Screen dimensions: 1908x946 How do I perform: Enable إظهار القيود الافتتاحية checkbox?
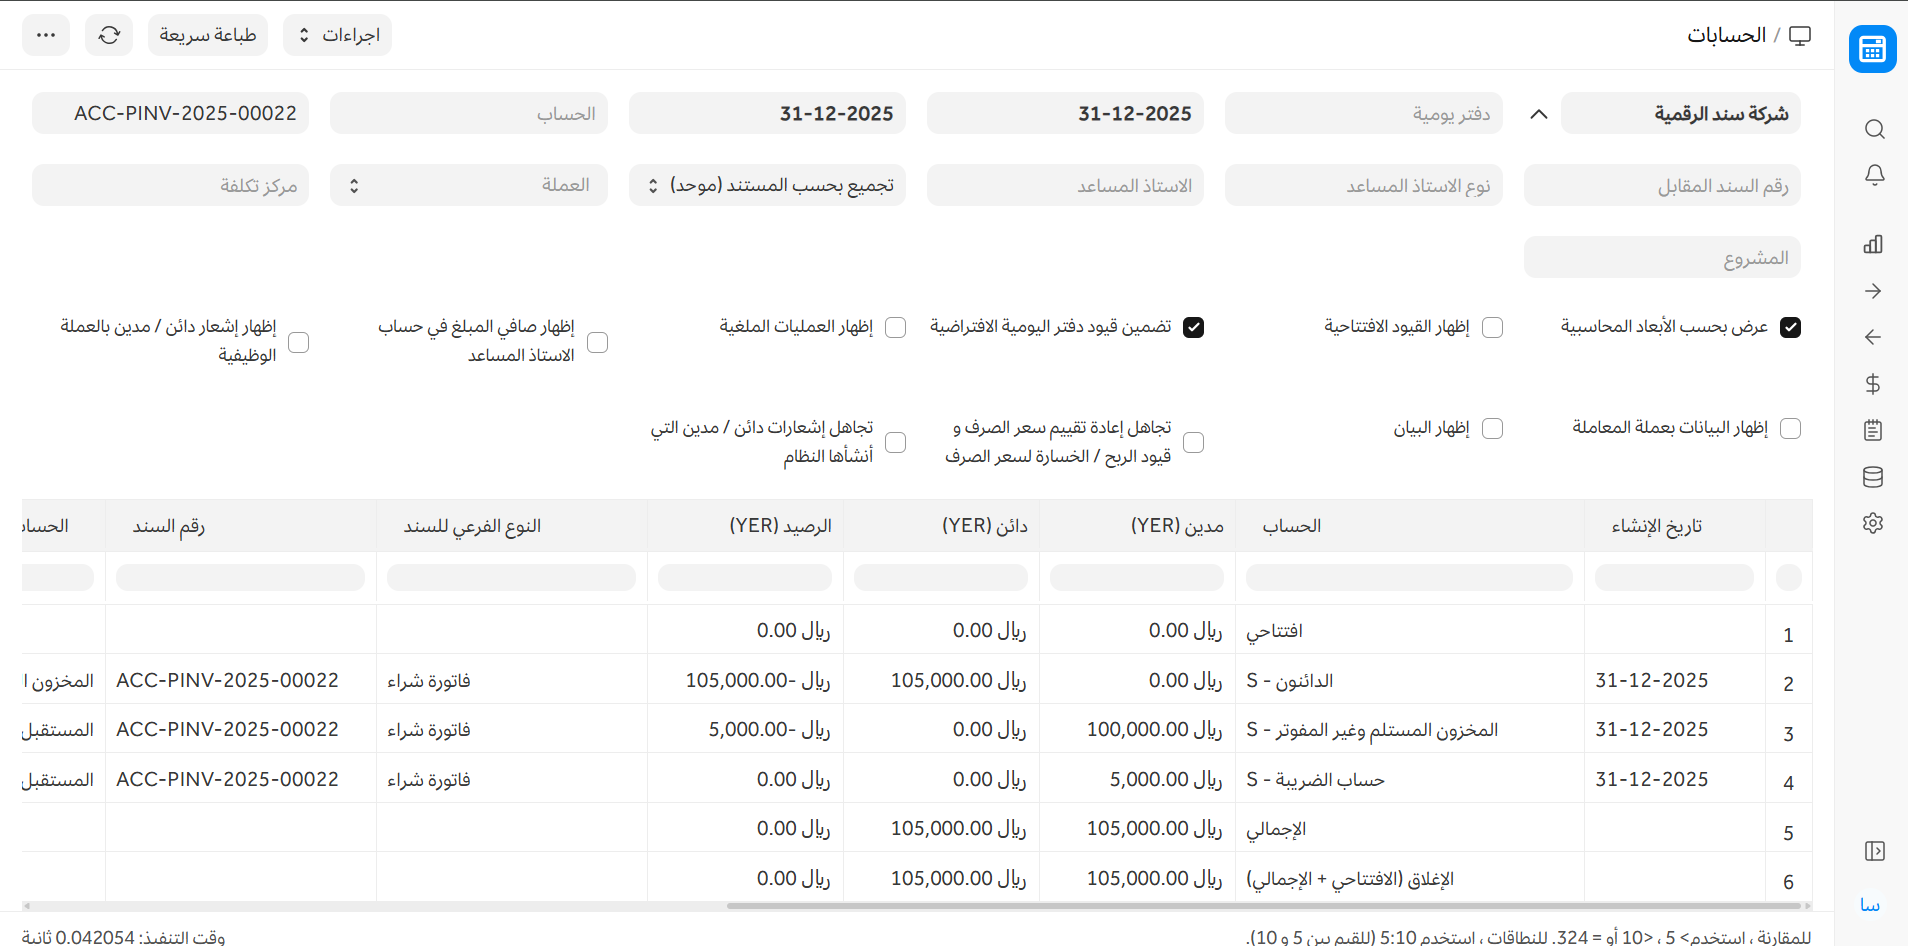point(1492,328)
